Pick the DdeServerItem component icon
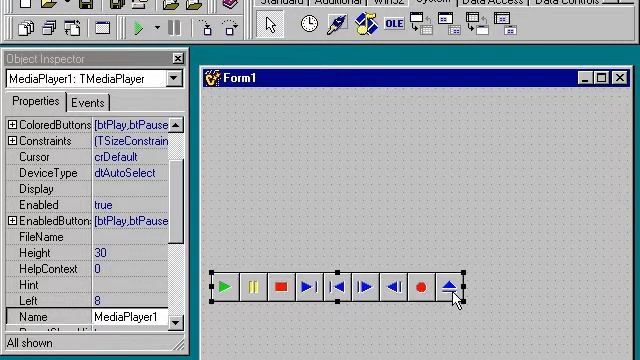The width and height of the screenshot is (640, 360). click(x=505, y=23)
